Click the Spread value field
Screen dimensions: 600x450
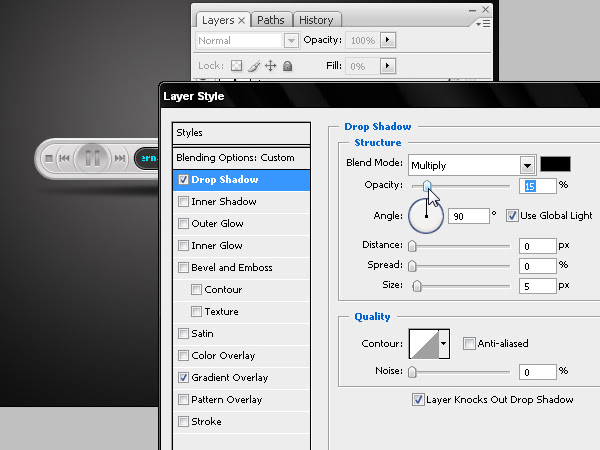[x=538, y=266]
